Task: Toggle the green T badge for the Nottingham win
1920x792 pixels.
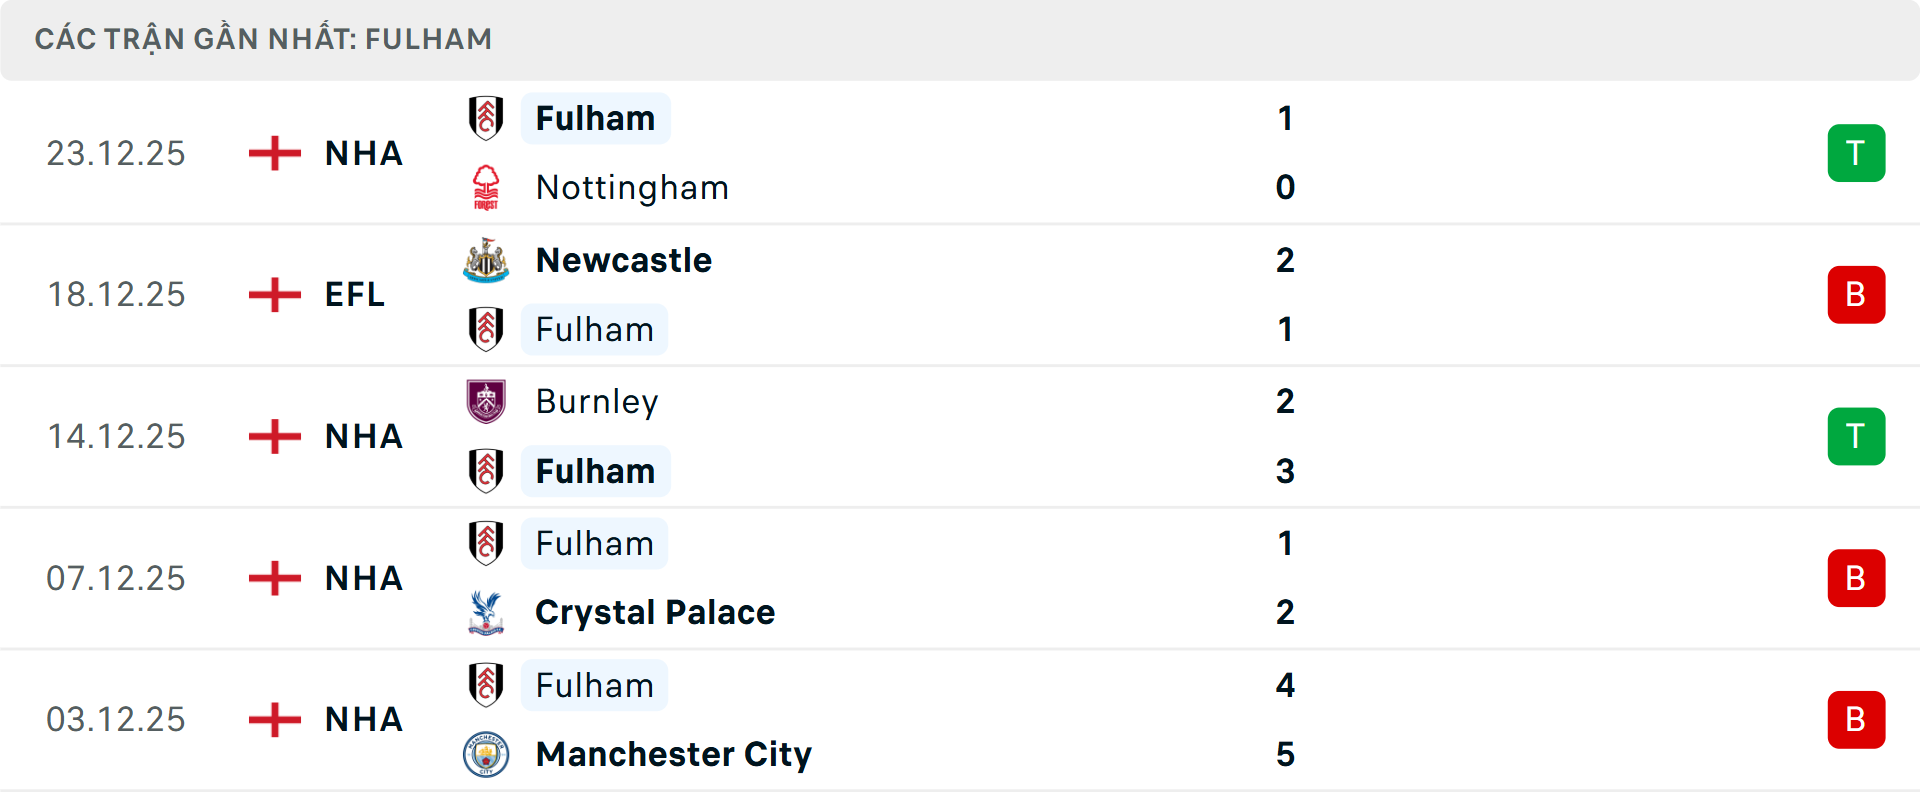Action: [x=1856, y=153]
